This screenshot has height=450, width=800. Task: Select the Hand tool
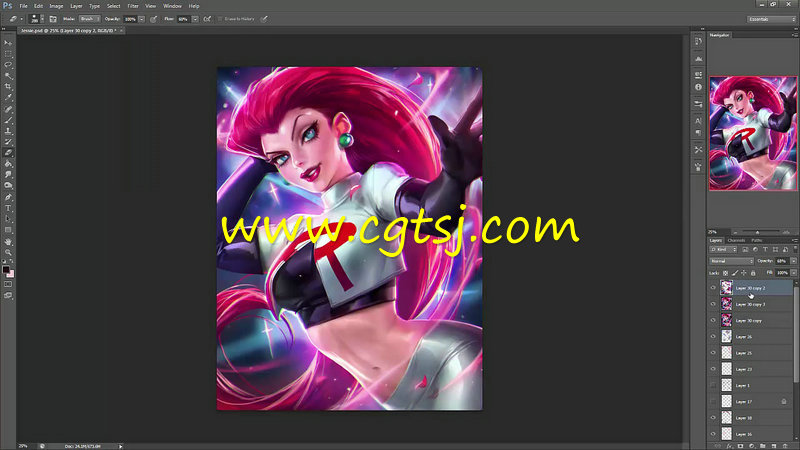[8, 241]
